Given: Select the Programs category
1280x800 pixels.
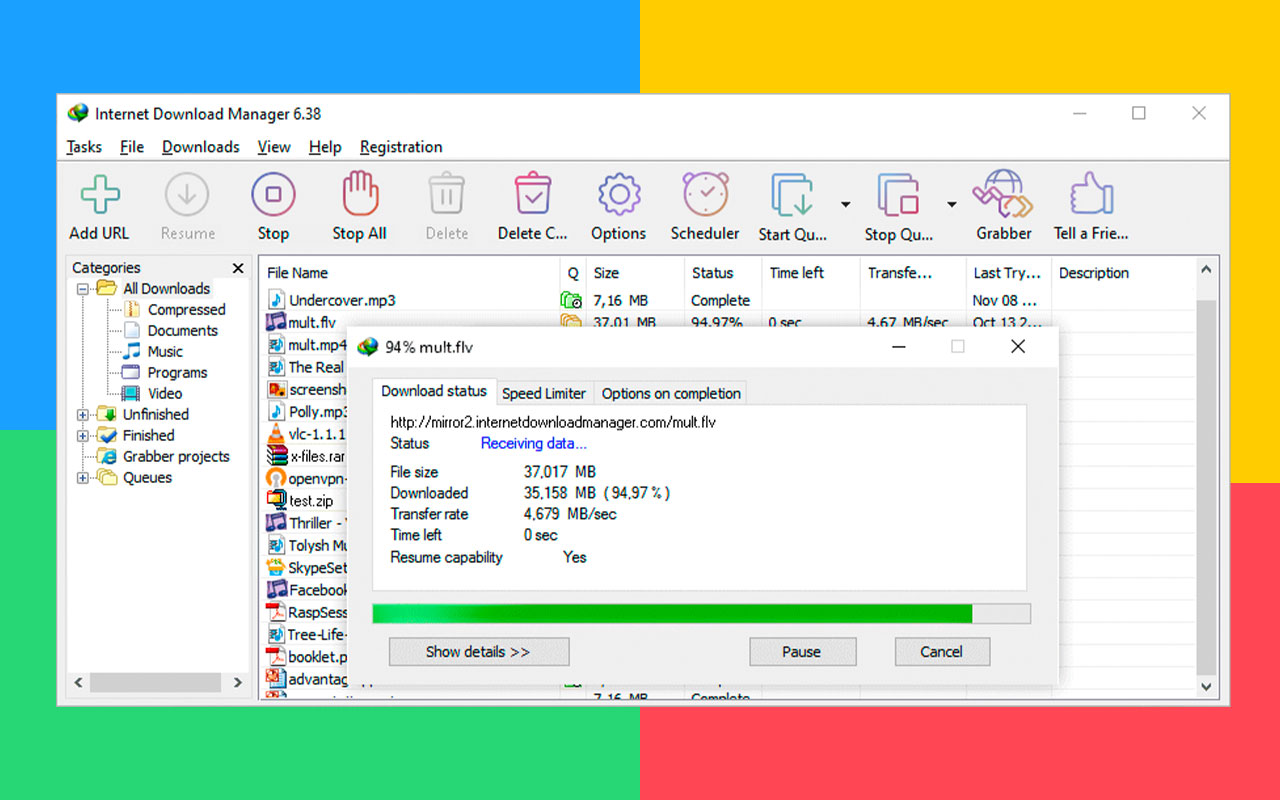Looking at the screenshot, I should click(177, 373).
